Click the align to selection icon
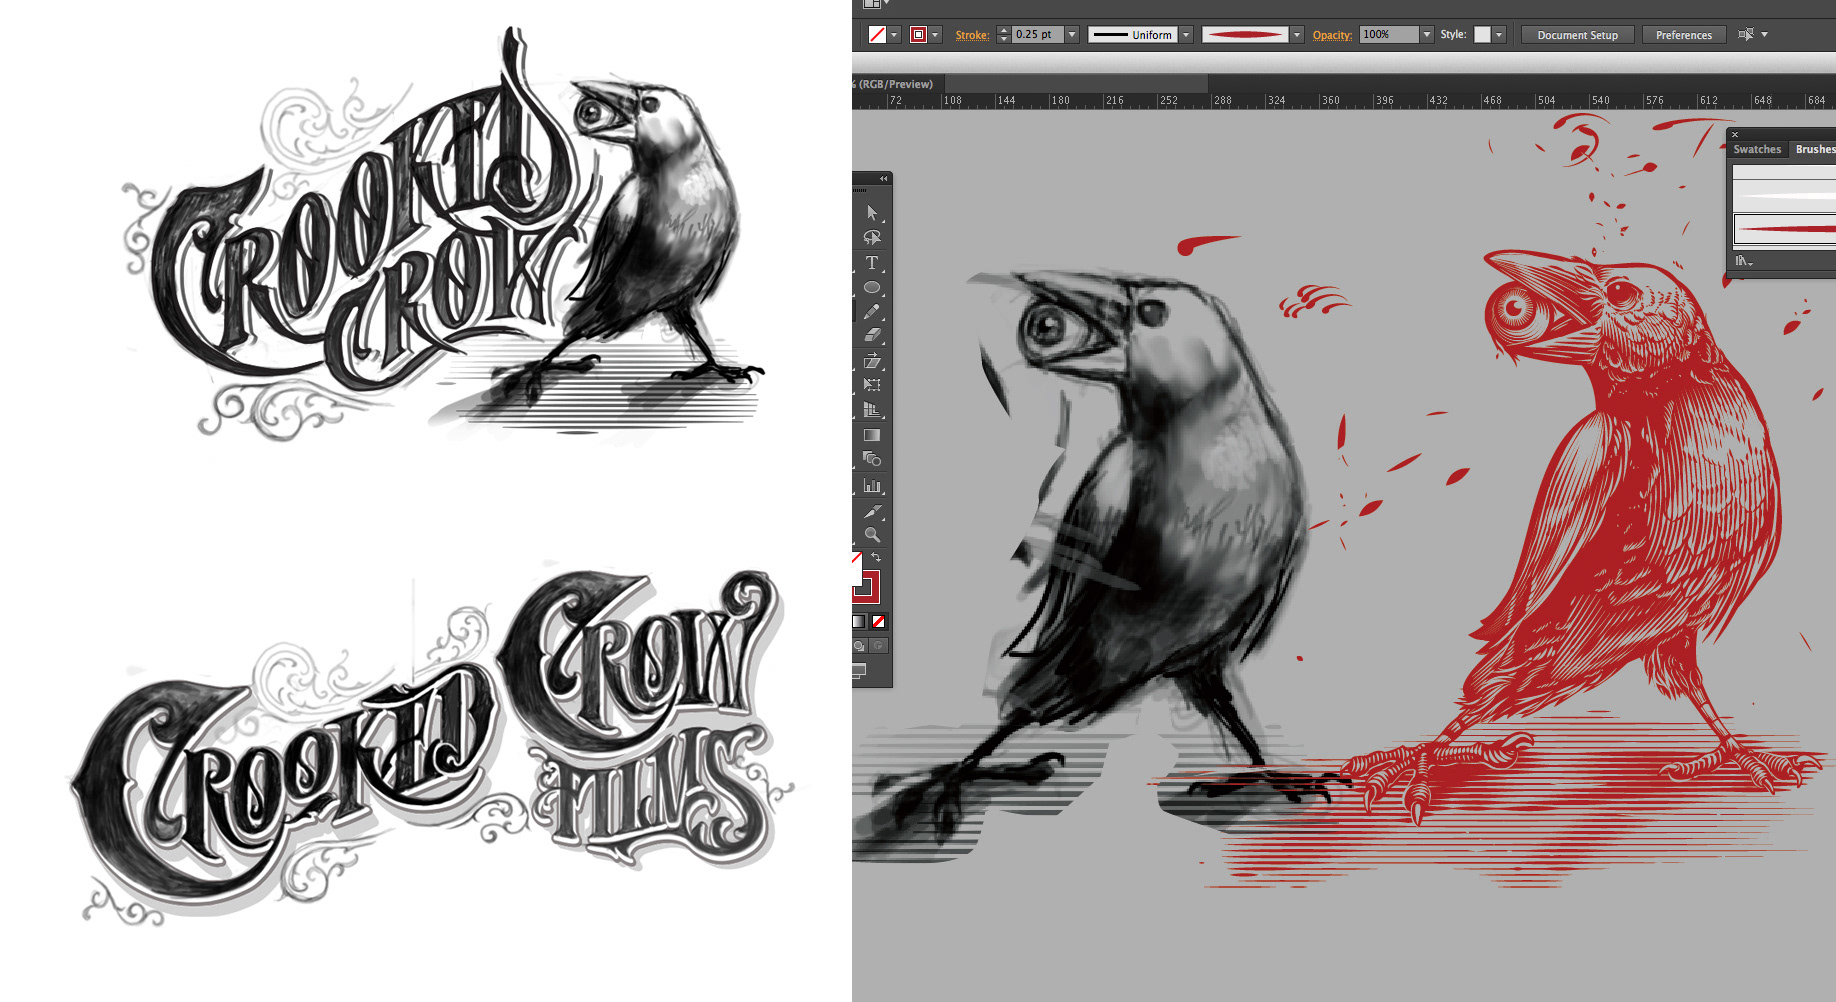 (x=1746, y=34)
